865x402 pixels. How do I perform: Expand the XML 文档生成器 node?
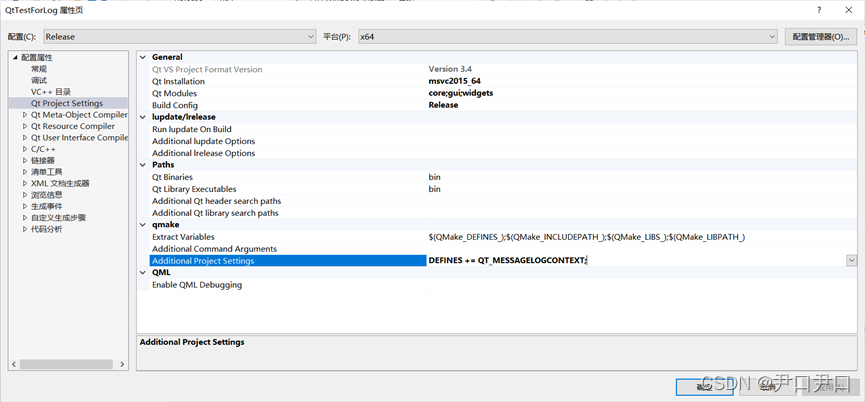point(25,184)
